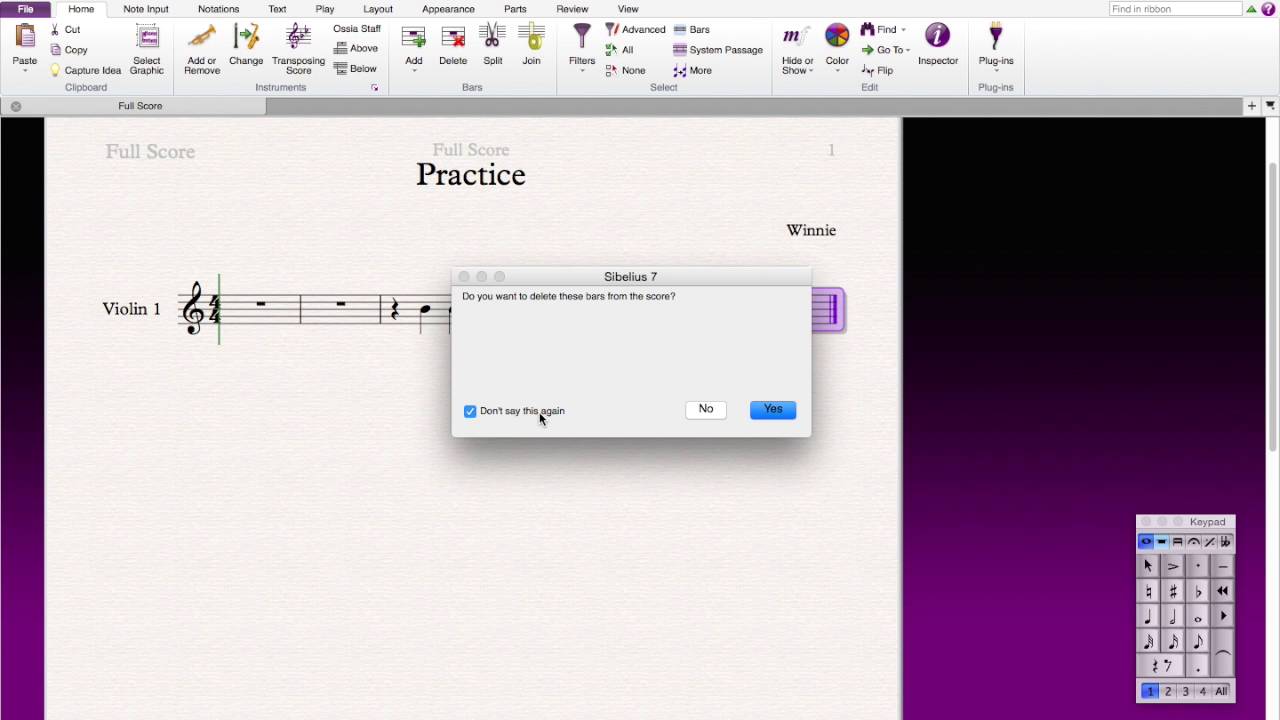Image resolution: width=1280 pixels, height=720 pixels.
Task: Click keypad tie button
Action: coord(1223,653)
